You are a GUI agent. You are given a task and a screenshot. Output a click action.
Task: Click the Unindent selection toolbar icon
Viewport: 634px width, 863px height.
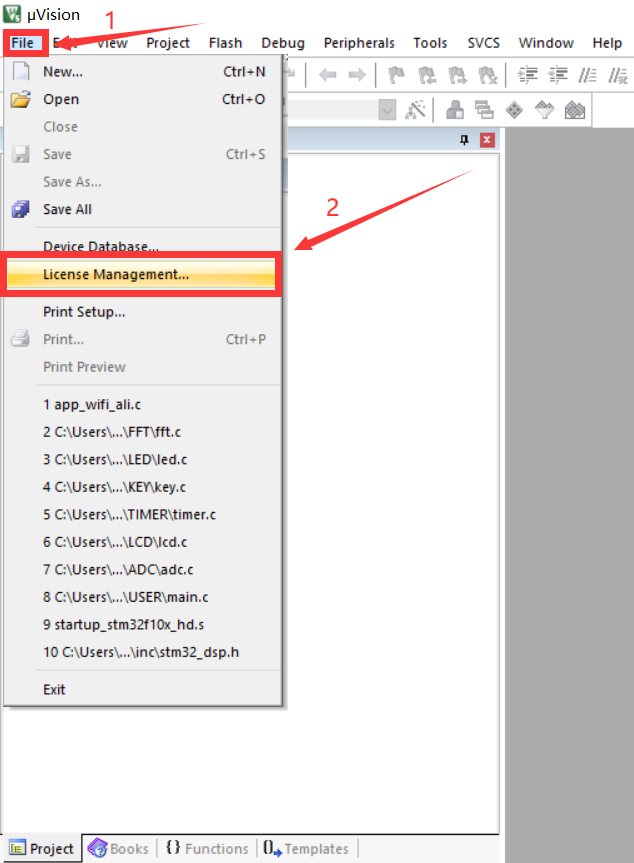(558, 74)
